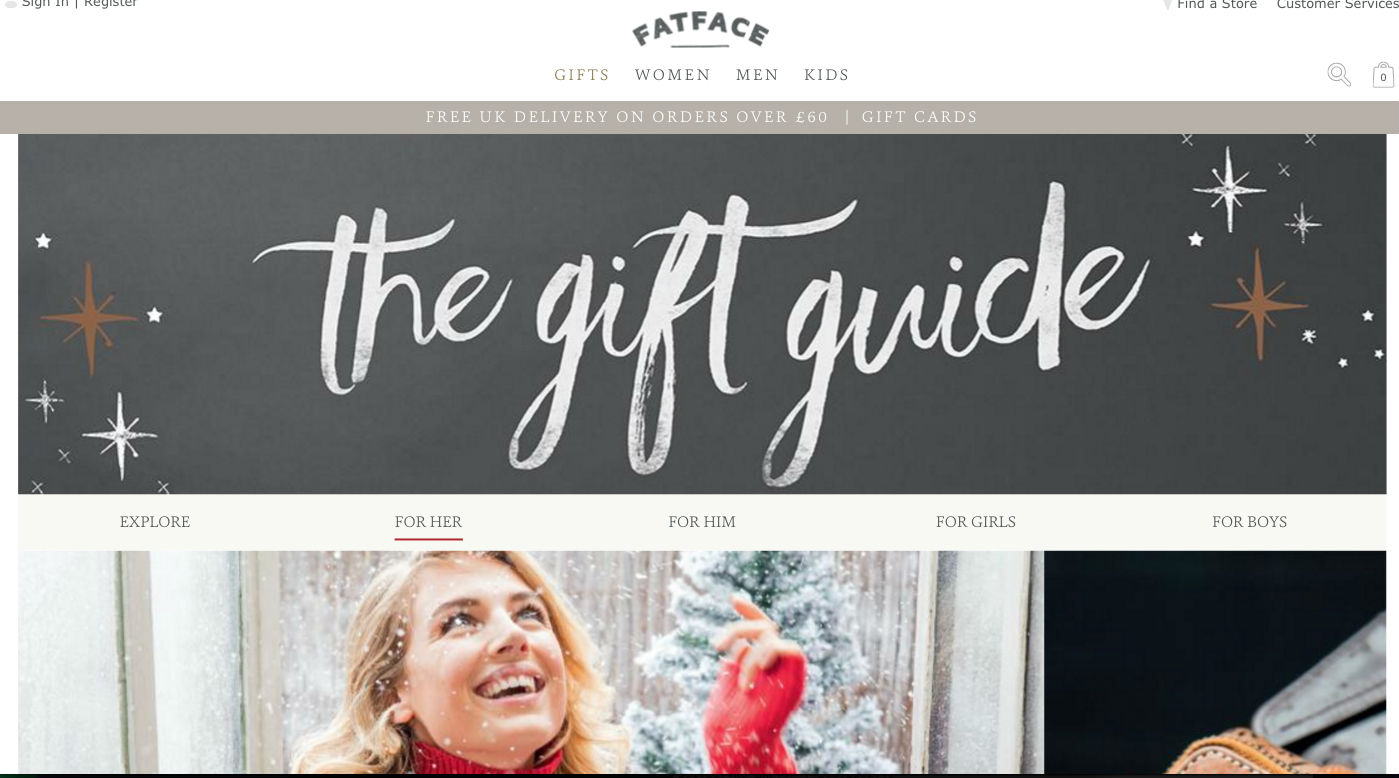Open the WOMEN menu
Image resolution: width=1399 pixels, height=778 pixels.
pyautogui.click(x=673, y=75)
